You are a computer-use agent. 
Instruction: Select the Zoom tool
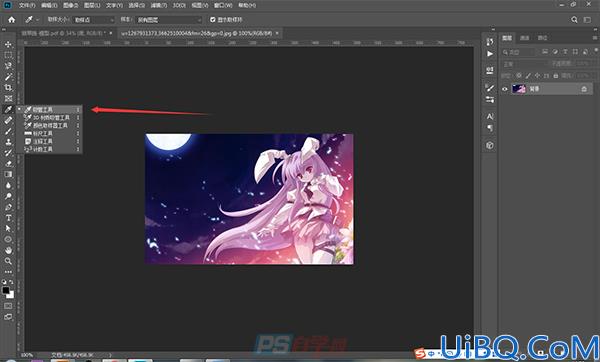point(8,261)
